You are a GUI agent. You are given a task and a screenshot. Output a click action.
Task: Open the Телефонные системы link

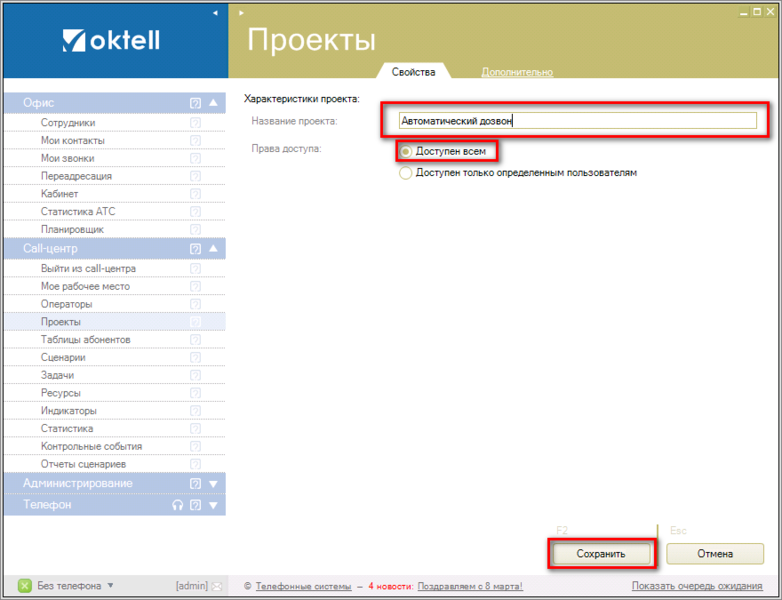click(x=303, y=587)
